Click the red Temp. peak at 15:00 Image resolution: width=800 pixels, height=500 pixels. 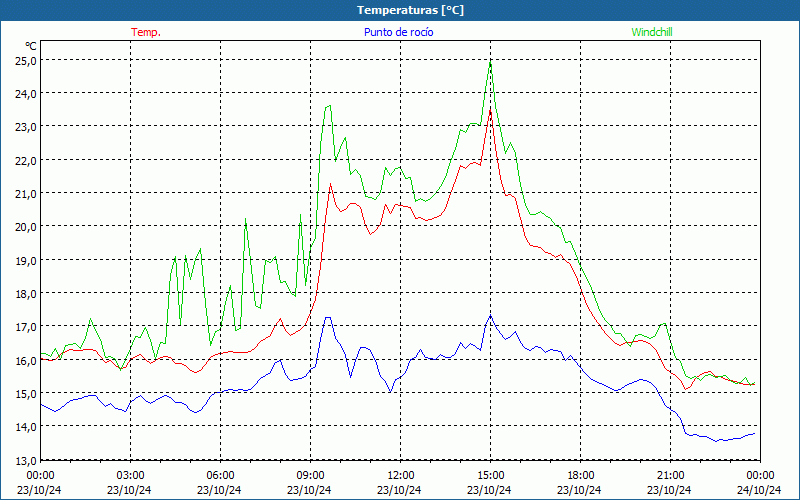click(x=490, y=109)
